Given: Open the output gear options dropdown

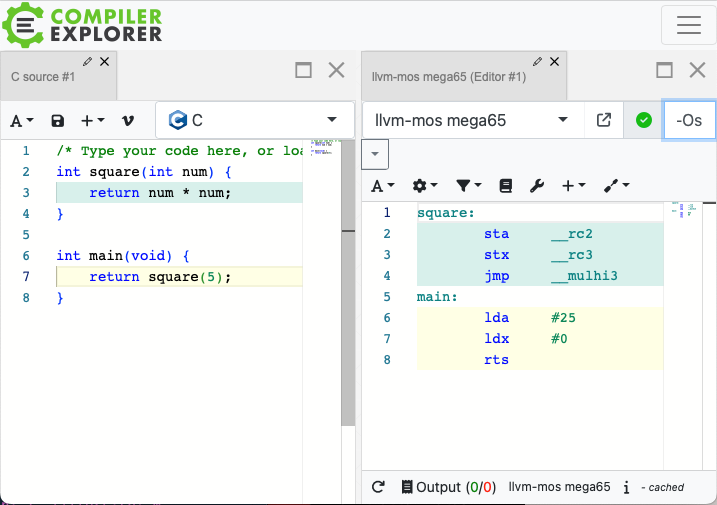Looking at the screenshot, I should 425,186.
